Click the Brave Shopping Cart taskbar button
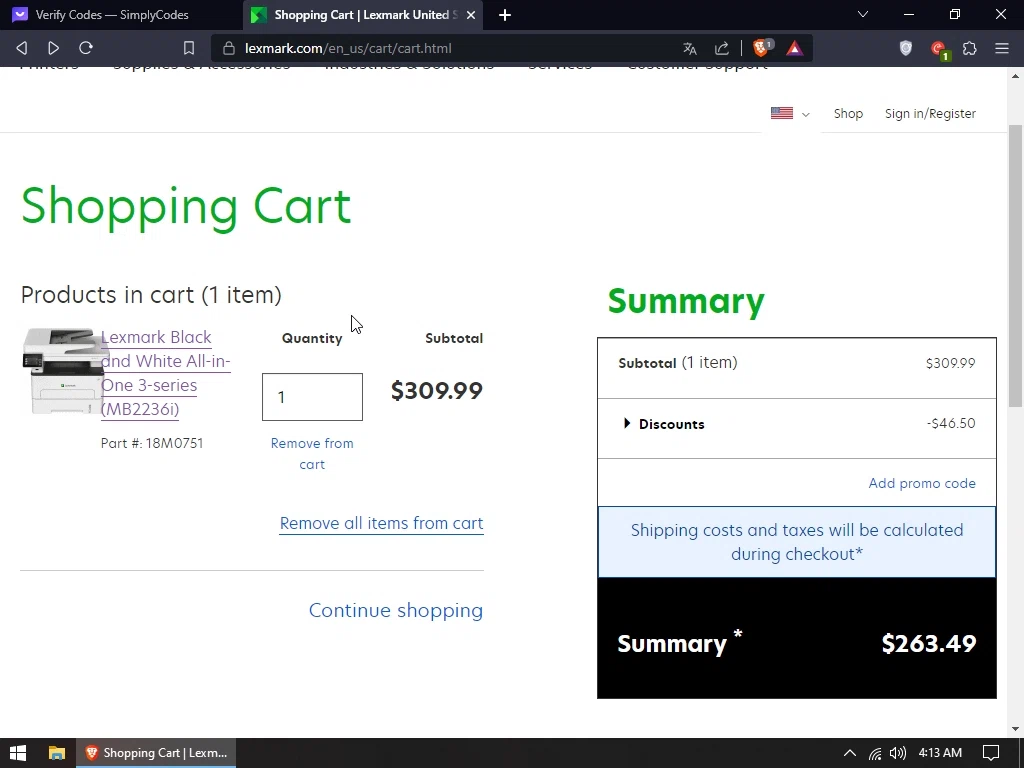The image size is (1024, 768). click(156, 753)
